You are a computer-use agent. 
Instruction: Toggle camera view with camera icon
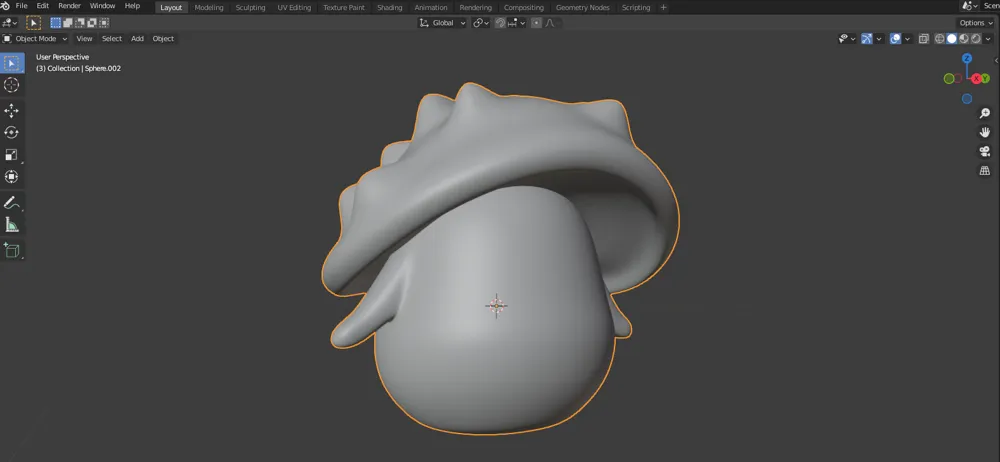[985, 152]
